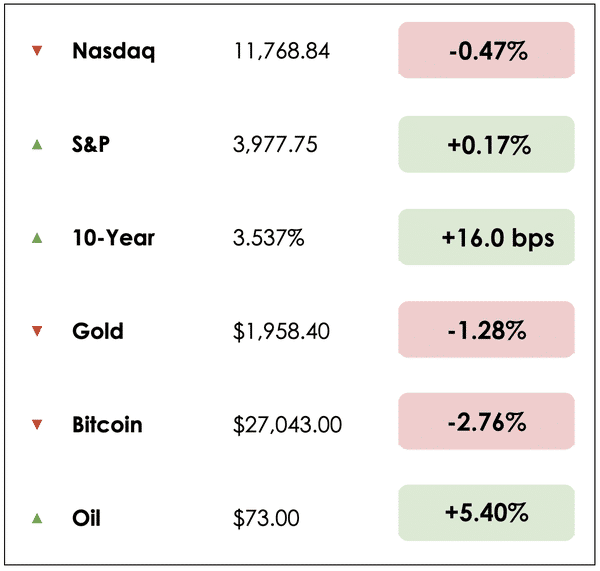The width and height of the screenshot is (600, 571).
Task: Click the red down arrow beside Nasdaq
Action: pos(37,51)
